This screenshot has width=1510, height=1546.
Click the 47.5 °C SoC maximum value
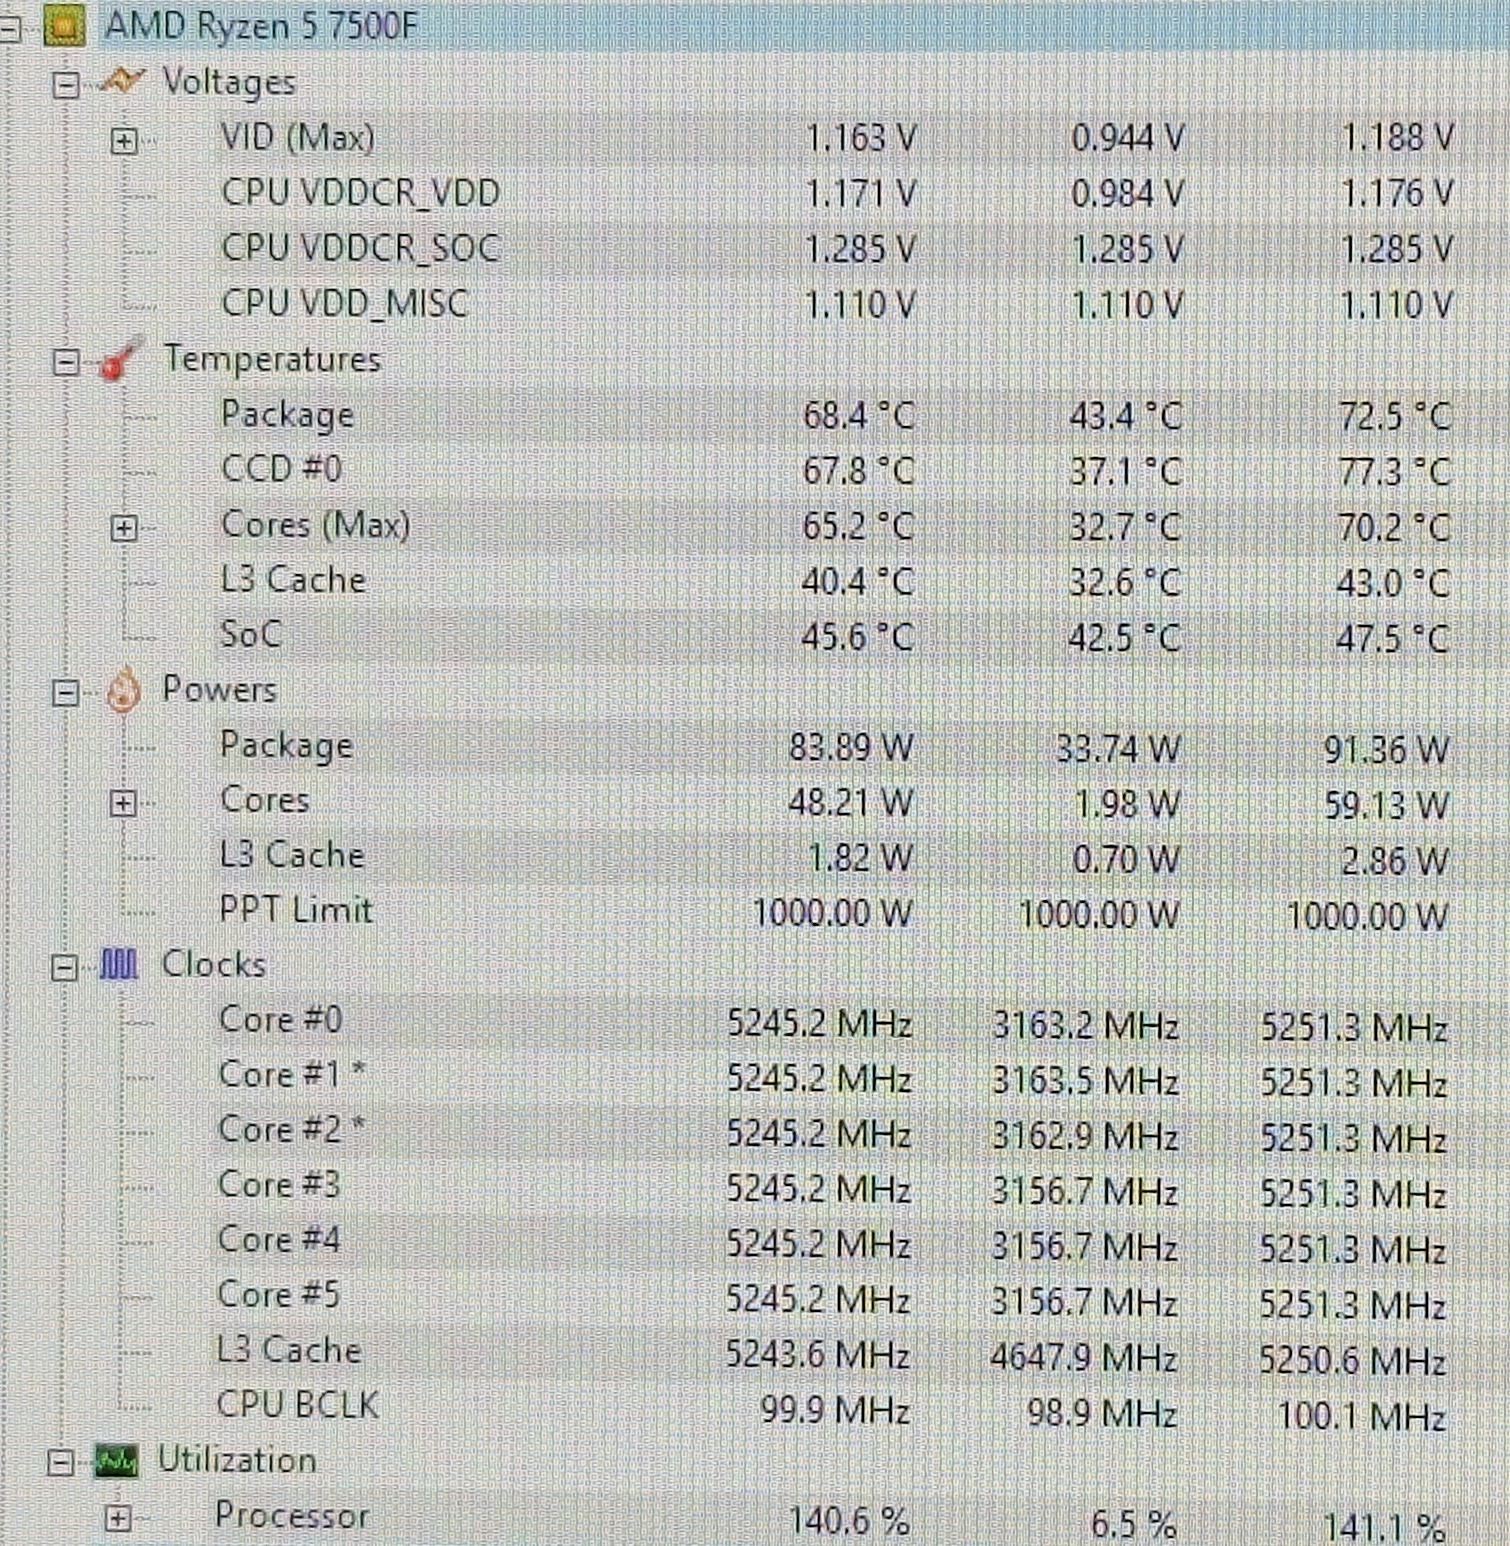pos(1393,637)
